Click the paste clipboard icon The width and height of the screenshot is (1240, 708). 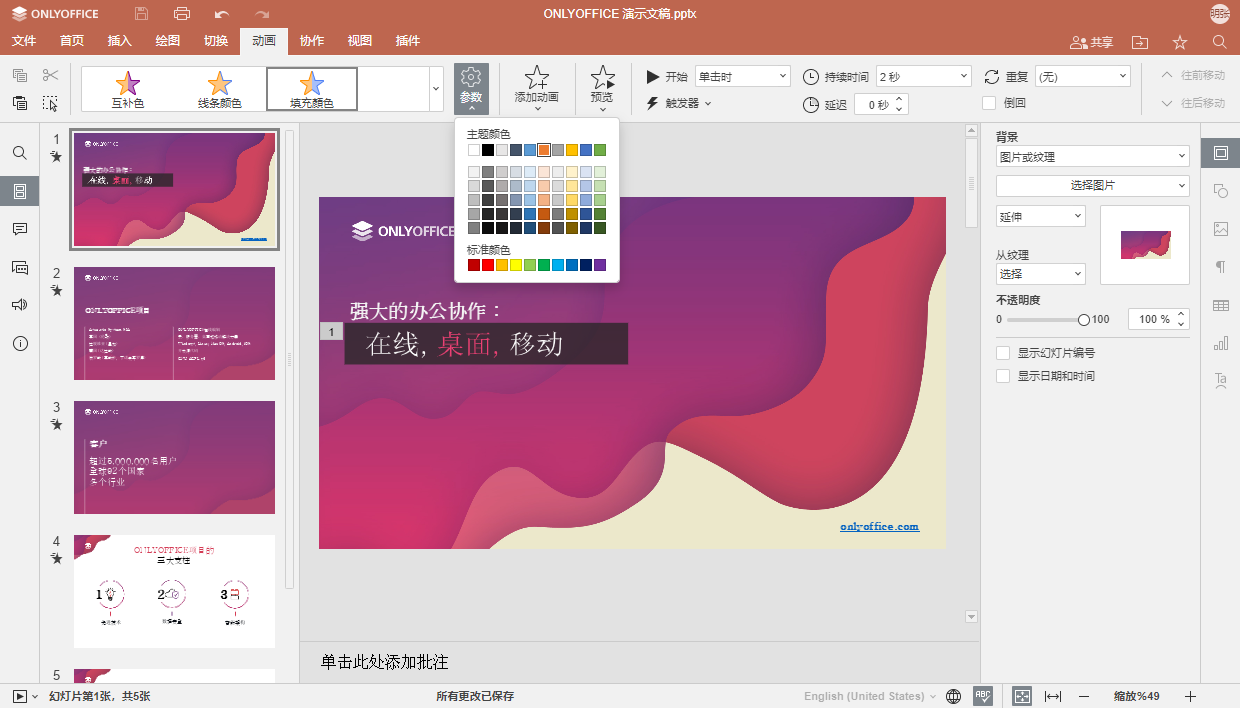20,103
